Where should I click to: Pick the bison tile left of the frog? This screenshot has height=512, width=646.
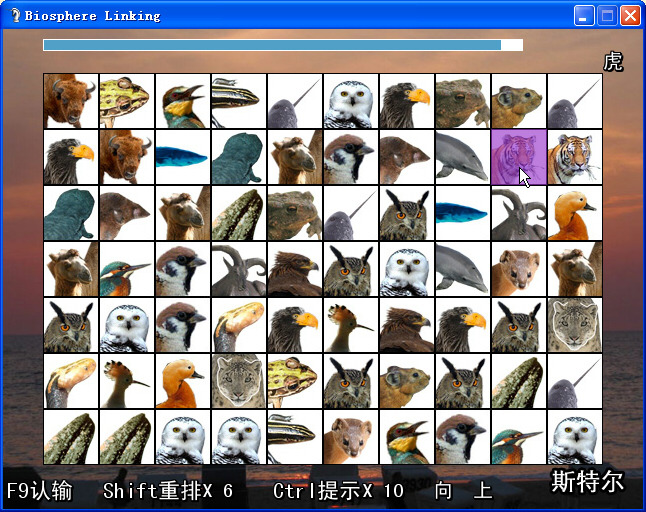[71, 101]
